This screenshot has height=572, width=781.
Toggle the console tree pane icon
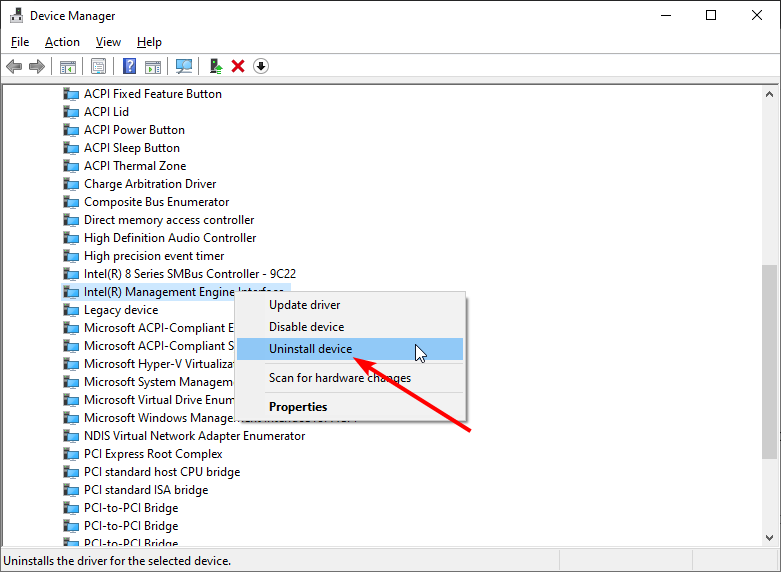click(68, 66)
